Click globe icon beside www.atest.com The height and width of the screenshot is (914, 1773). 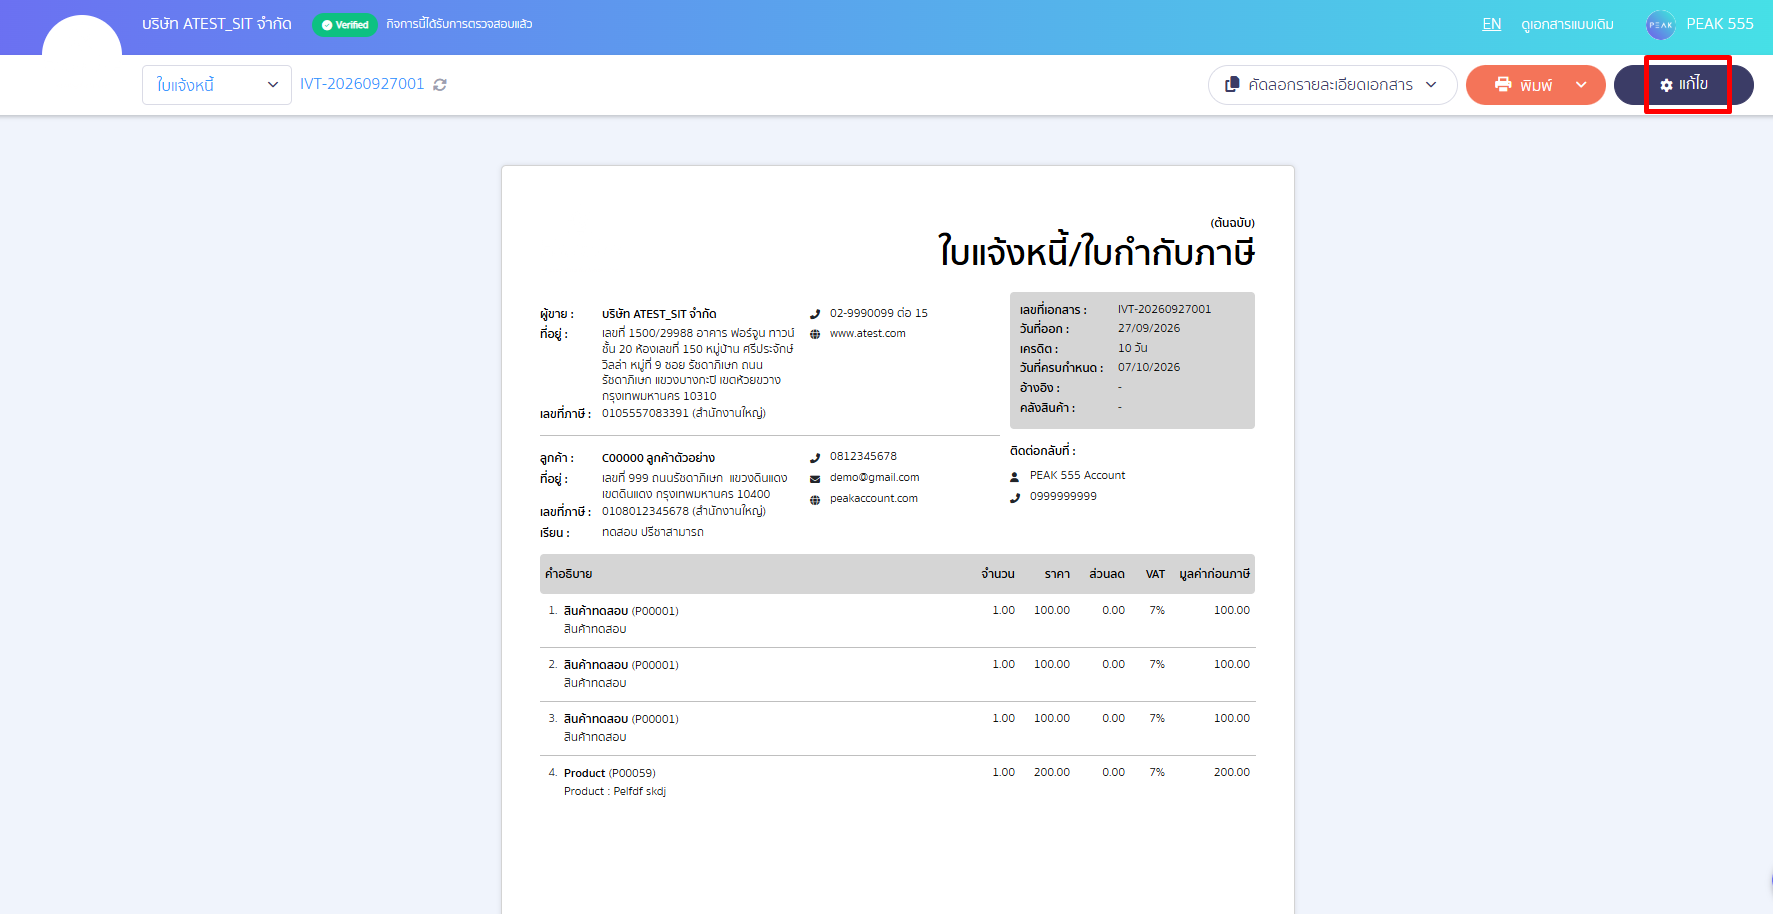pos(815,334)
